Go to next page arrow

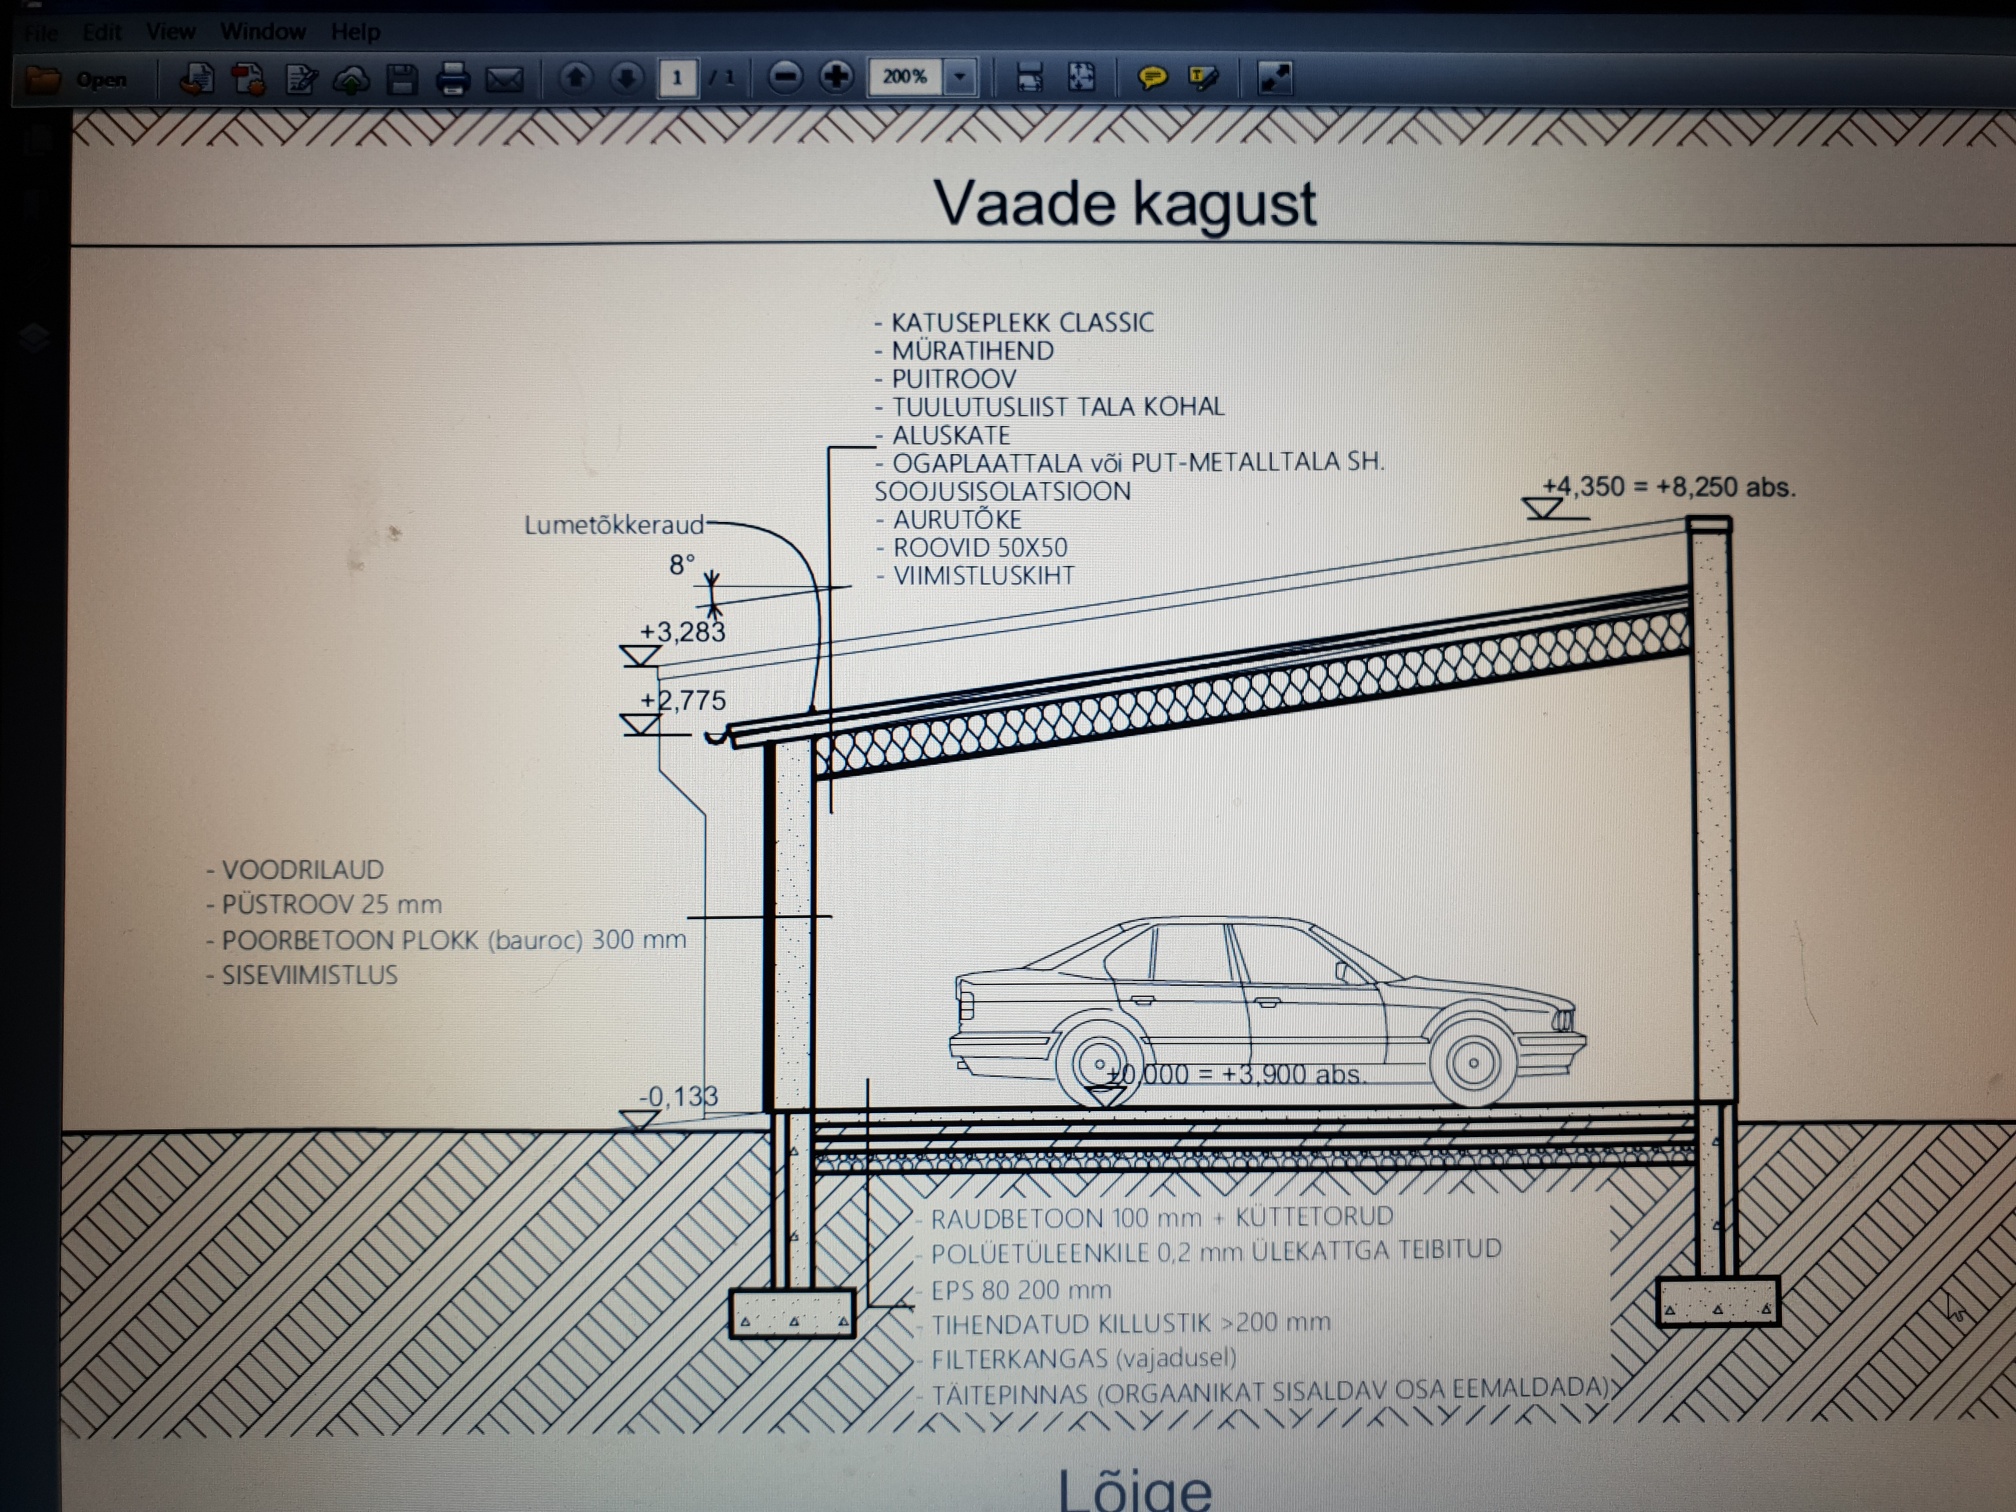pos(626,77)
